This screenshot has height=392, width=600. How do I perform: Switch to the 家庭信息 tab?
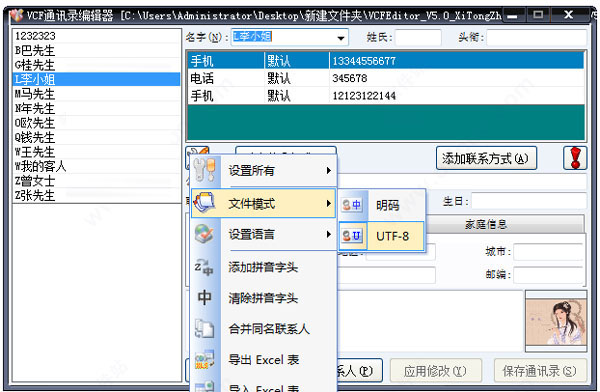[486, 224]
